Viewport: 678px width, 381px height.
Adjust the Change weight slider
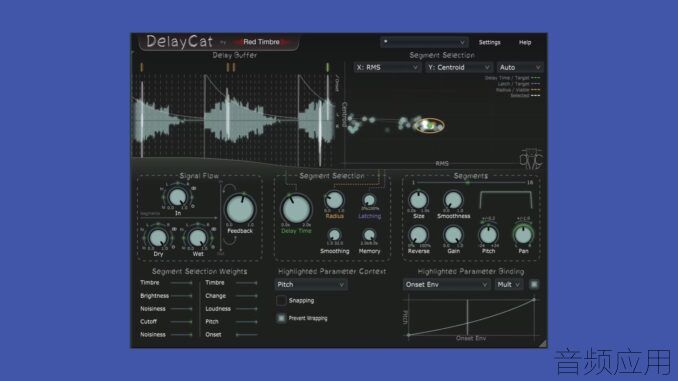pos(247,296)
